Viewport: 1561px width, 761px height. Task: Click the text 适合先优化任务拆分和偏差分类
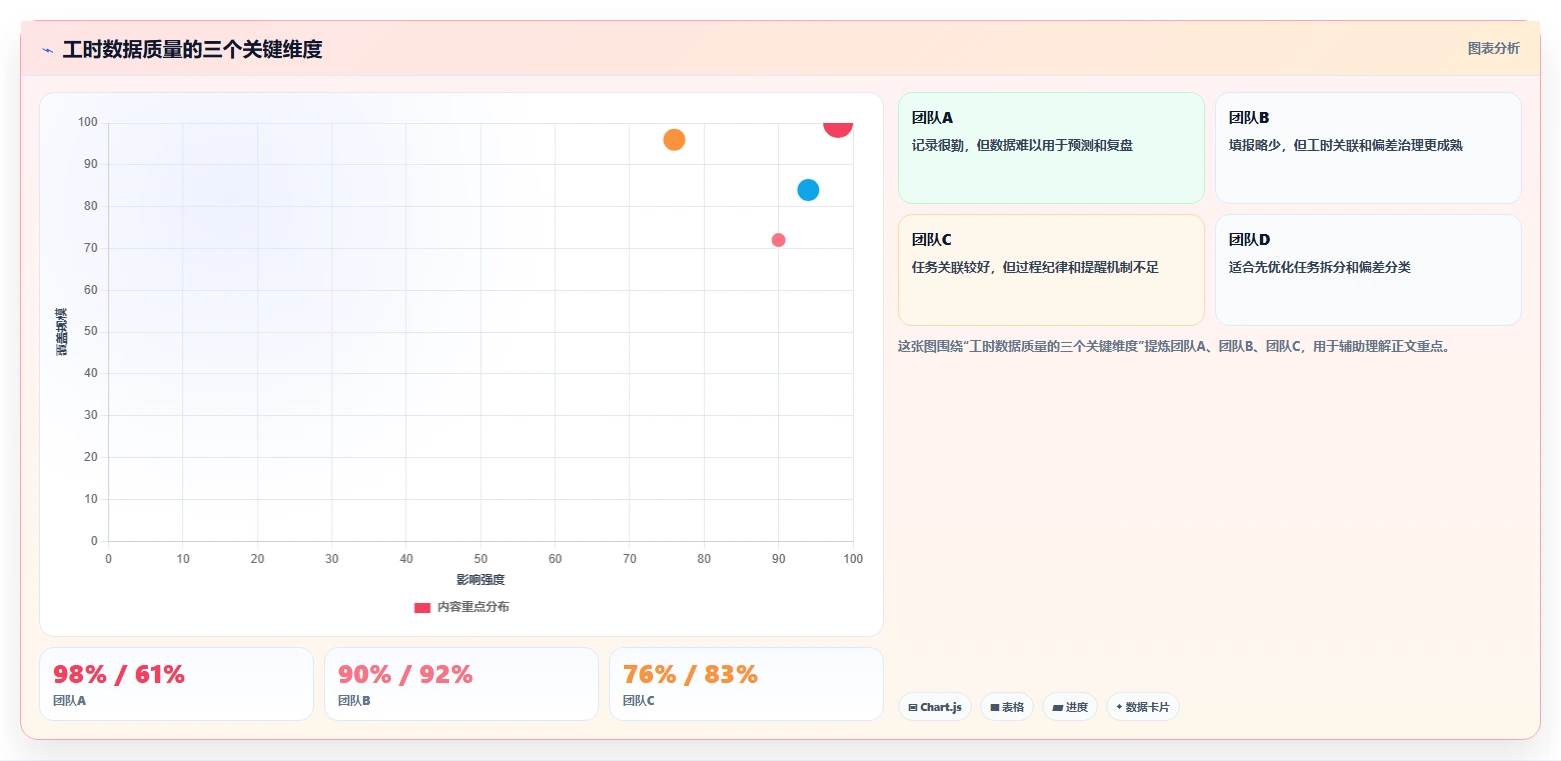(1319, 267)
